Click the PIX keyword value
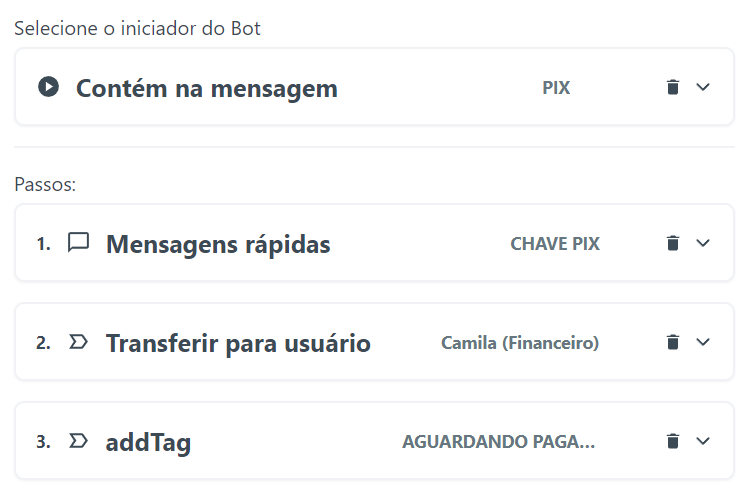The width and height of the screenshot is (744, 499). [x=556, y=88]
